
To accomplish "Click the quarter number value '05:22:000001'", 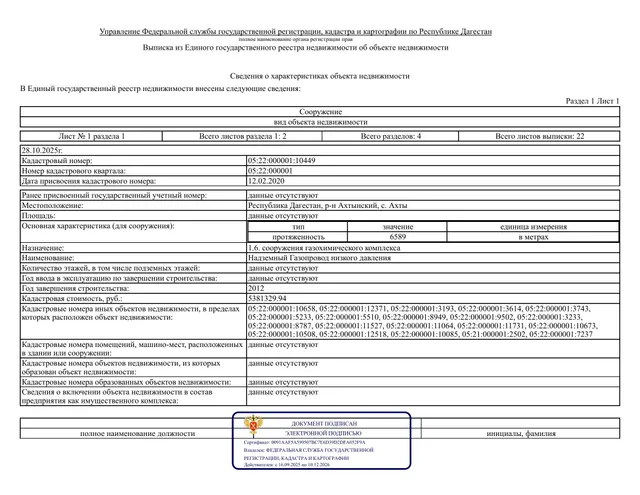I will [270, 171].
